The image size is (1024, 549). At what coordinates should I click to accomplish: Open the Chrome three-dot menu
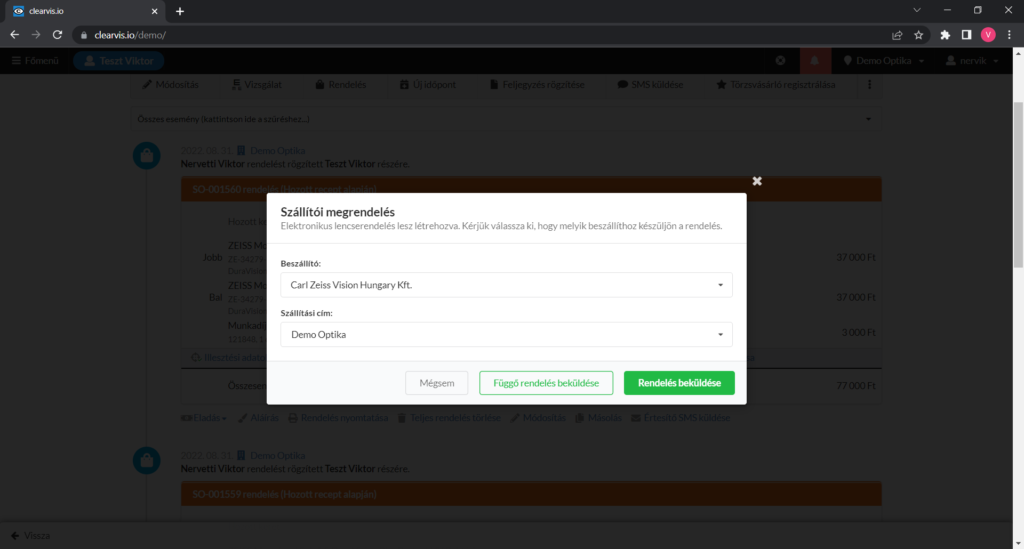(1010, 35)
